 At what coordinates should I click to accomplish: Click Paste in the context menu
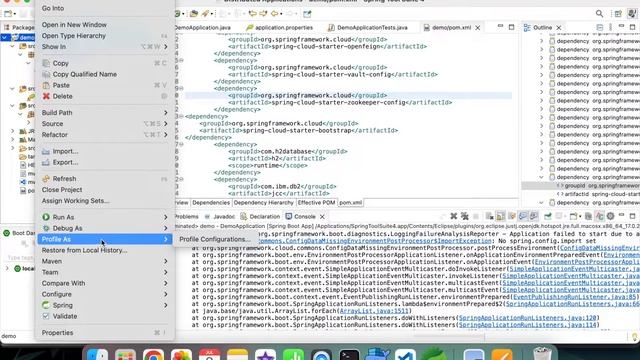click(x=61, y=85)
